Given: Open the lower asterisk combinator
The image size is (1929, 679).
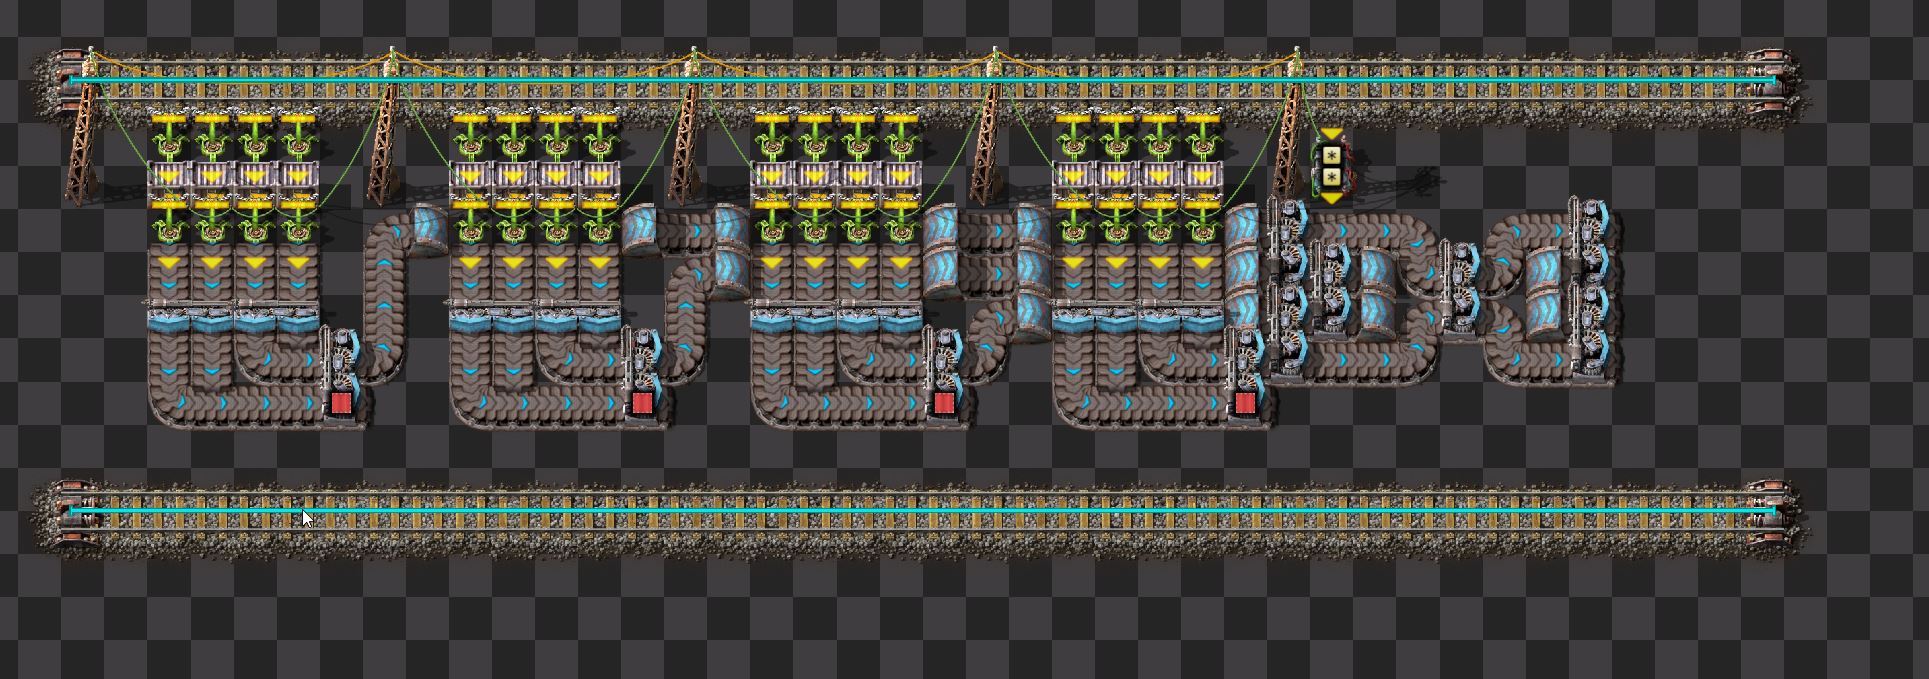Looking at the screenshot, I should click(1331, 179).
